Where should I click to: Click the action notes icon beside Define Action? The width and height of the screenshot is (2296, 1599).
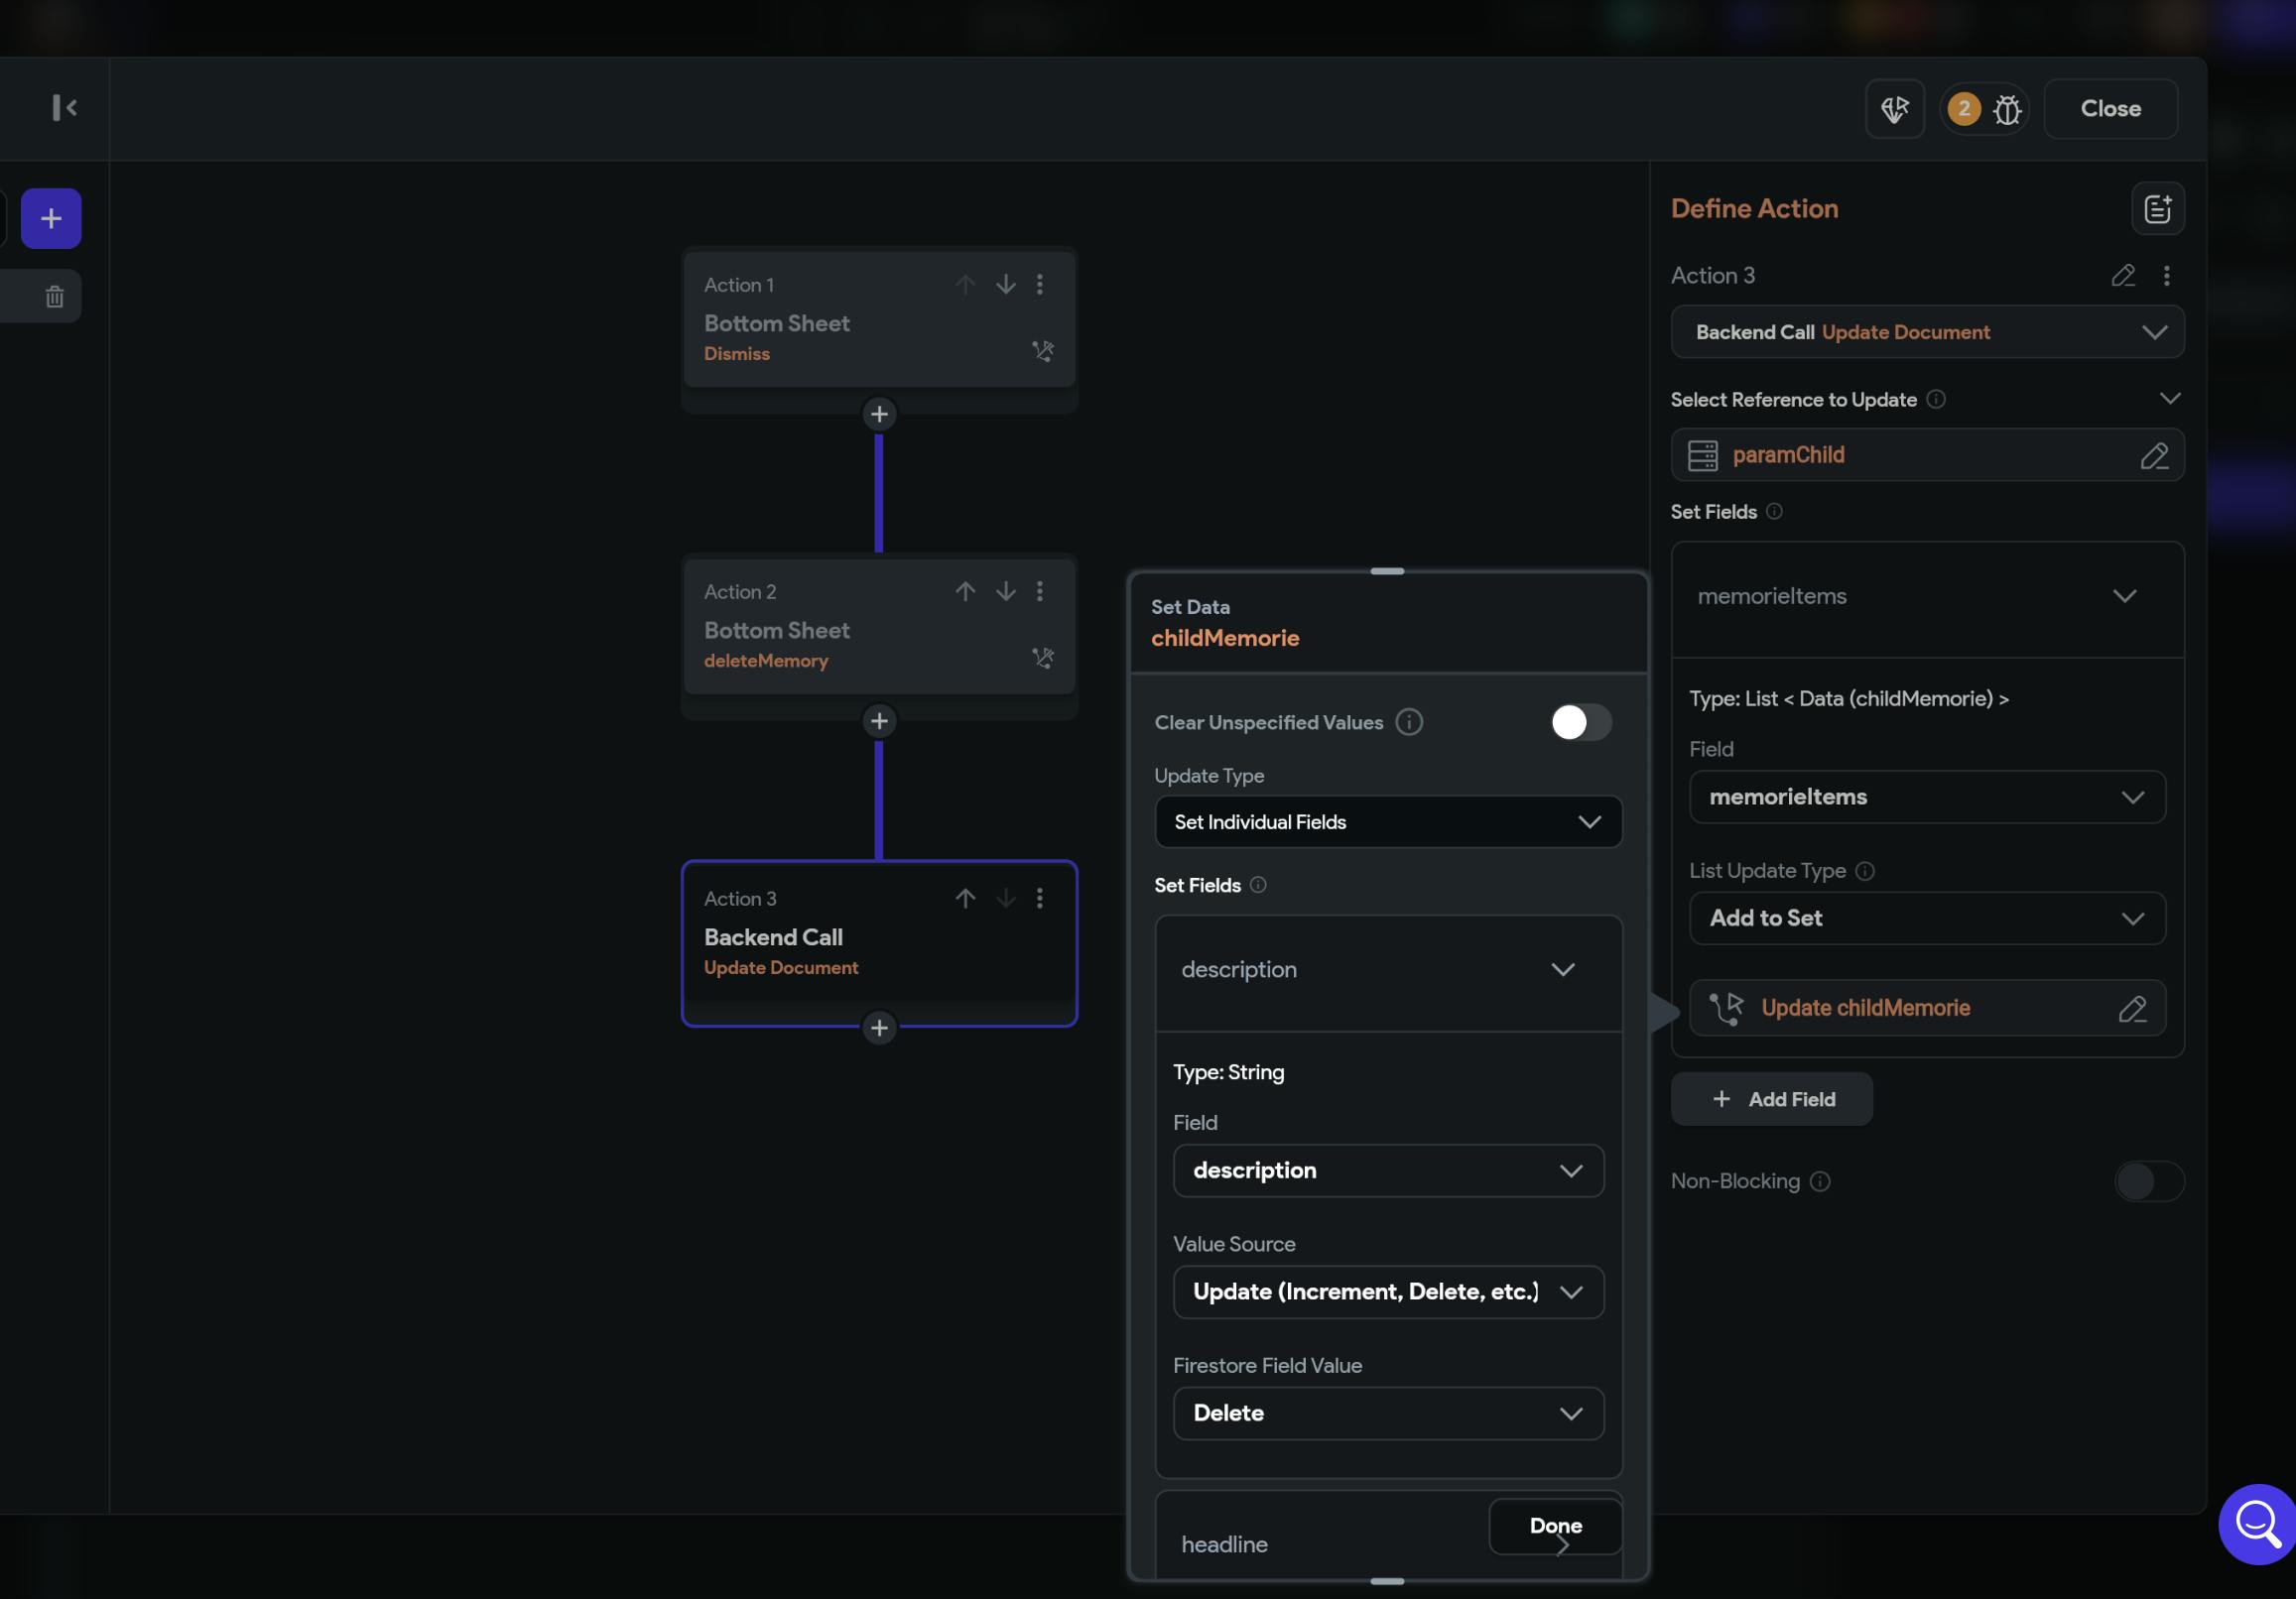click(x=2157, y=209)
